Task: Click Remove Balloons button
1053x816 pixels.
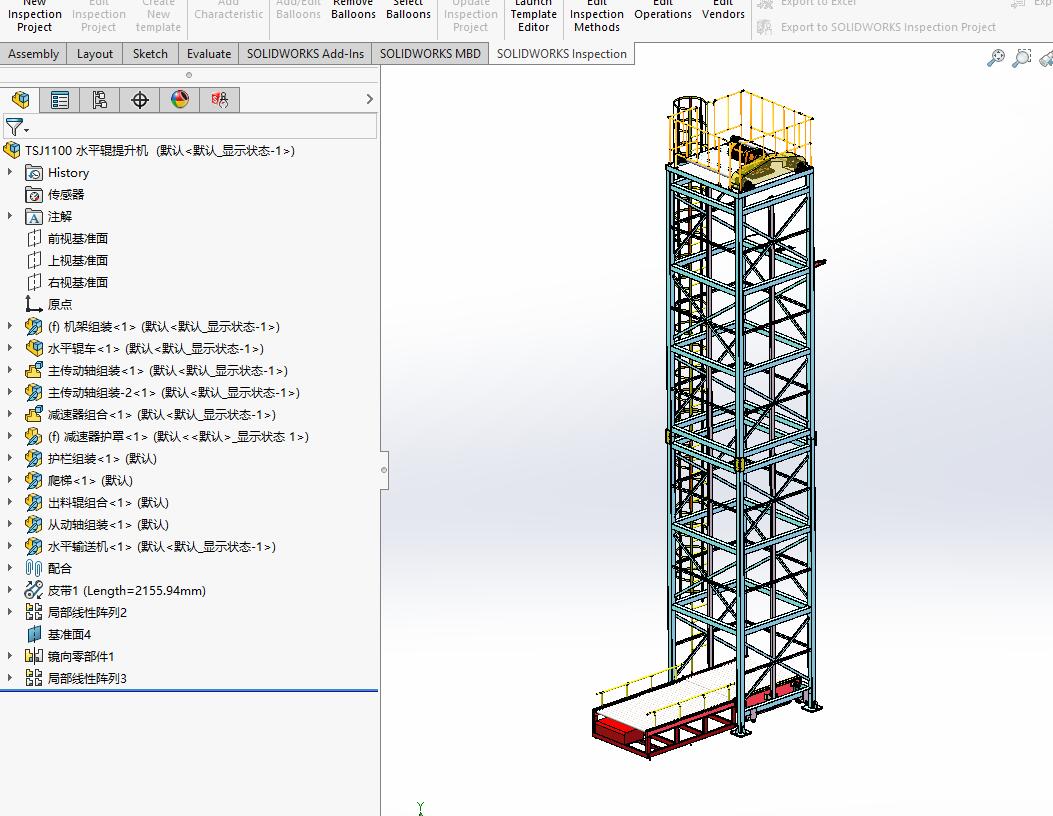Action: pos(353,11)
